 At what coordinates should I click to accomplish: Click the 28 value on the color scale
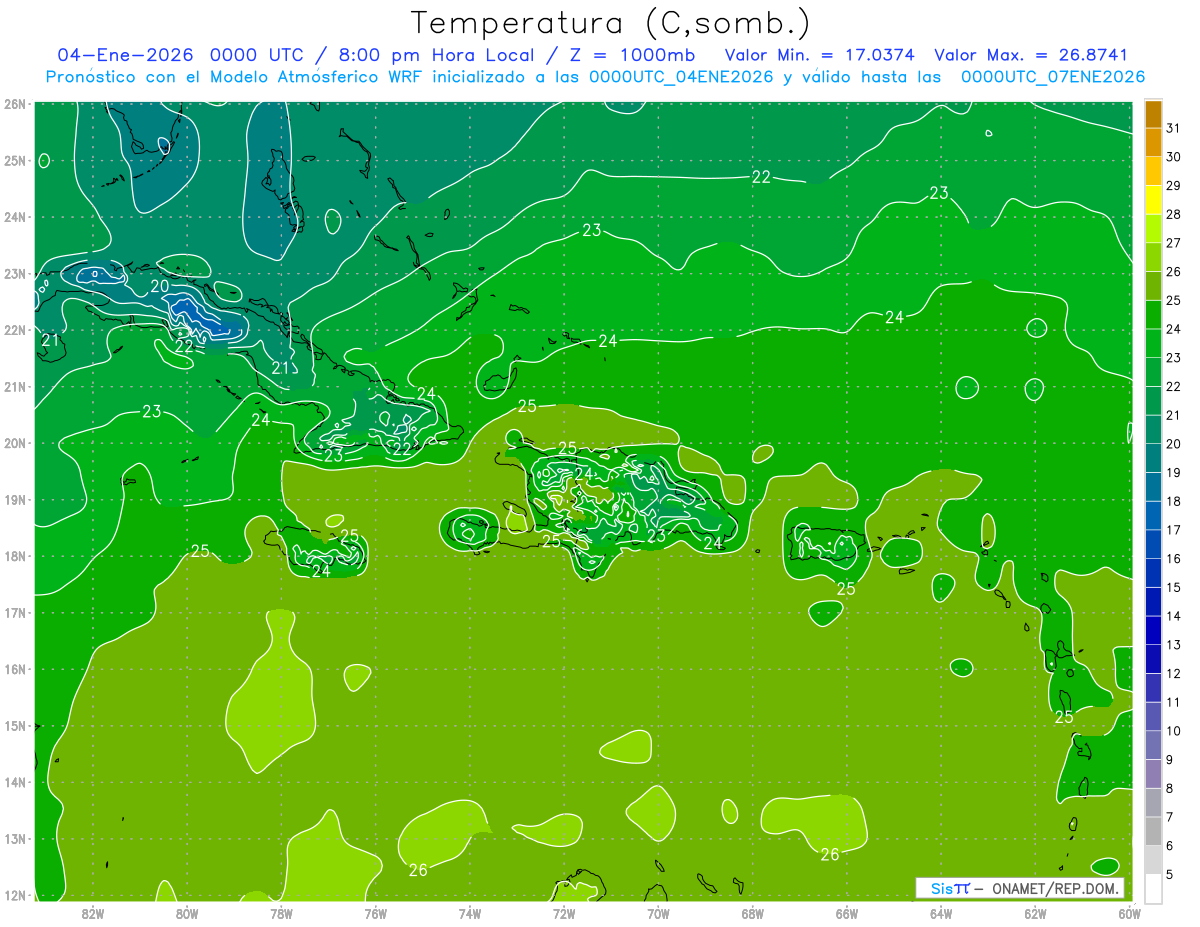tap(1173, 214)
